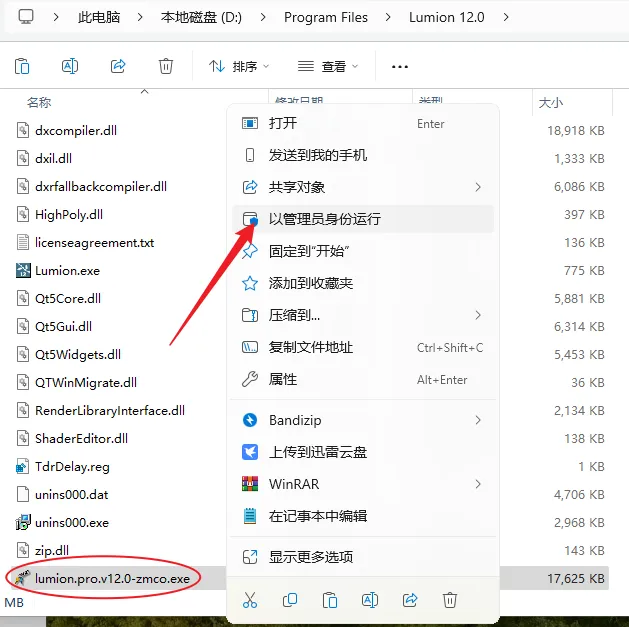The height and width of the screenshot is (627, 629).
Task: Select 添加到收藏夹 in the context menu
Action: pyautogui.click(x=363, y=283)
